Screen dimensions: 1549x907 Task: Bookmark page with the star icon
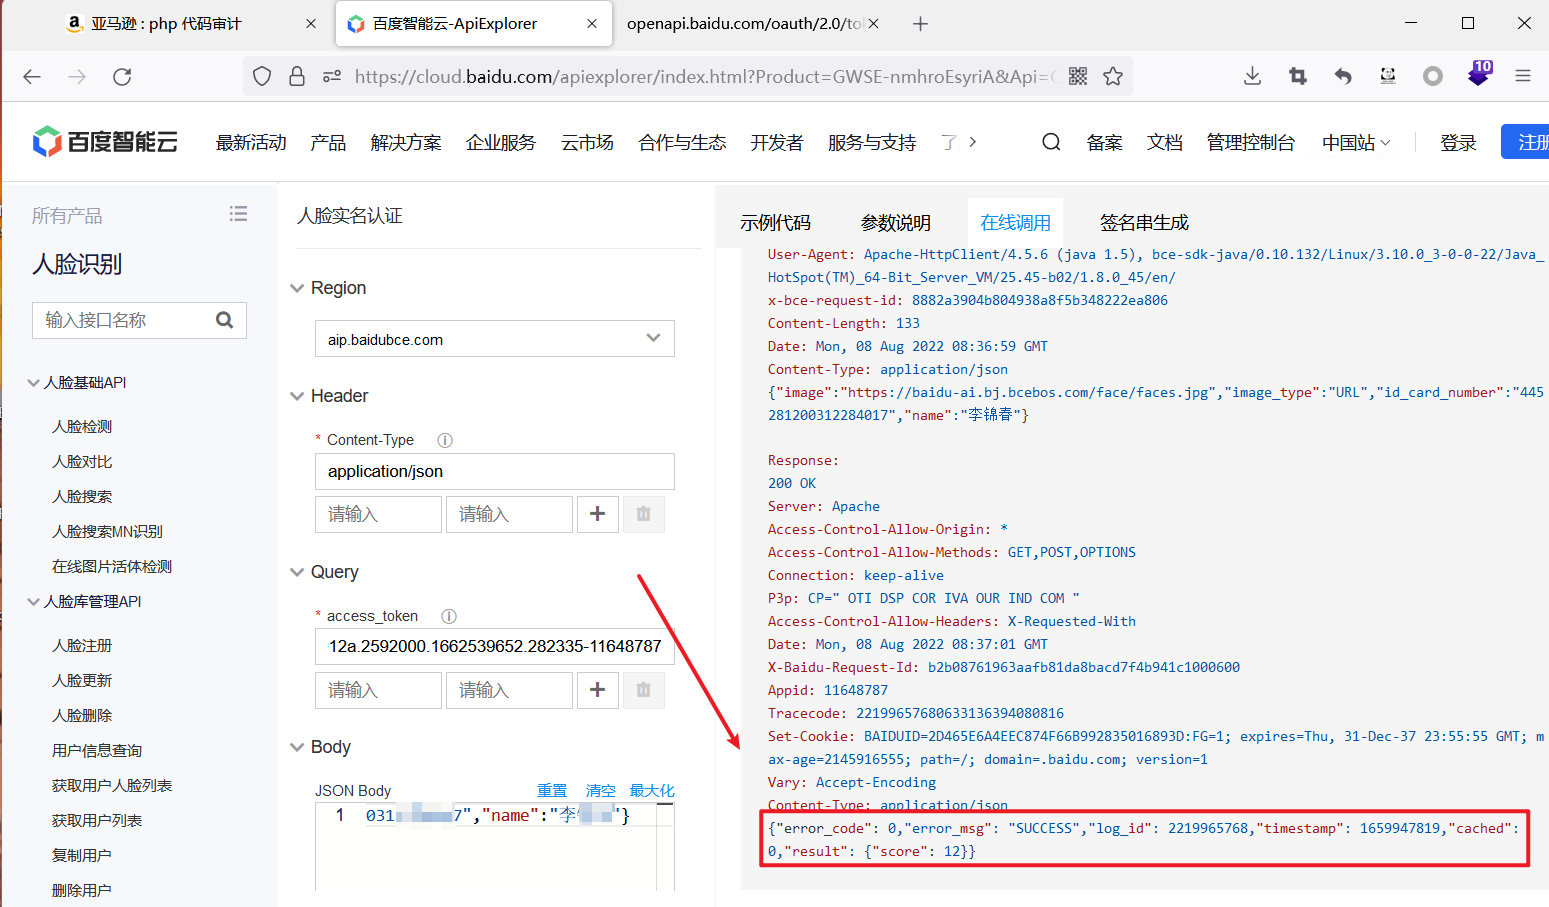coord(1113,77)
